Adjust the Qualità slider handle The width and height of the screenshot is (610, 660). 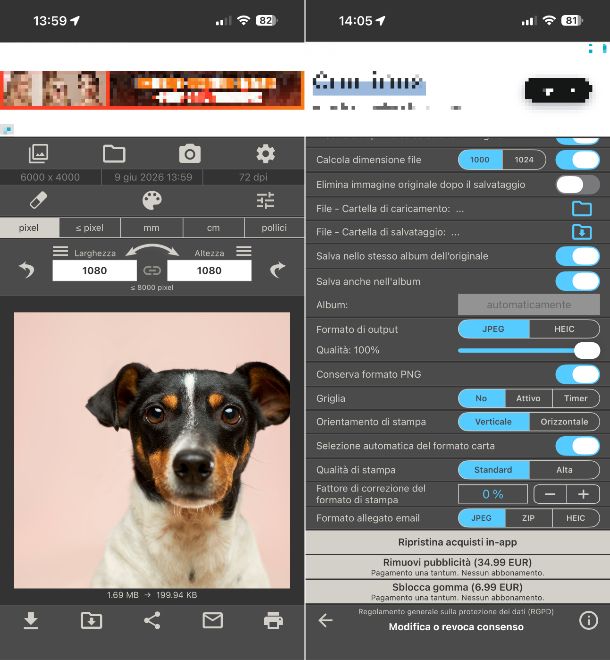pos(587,350)
